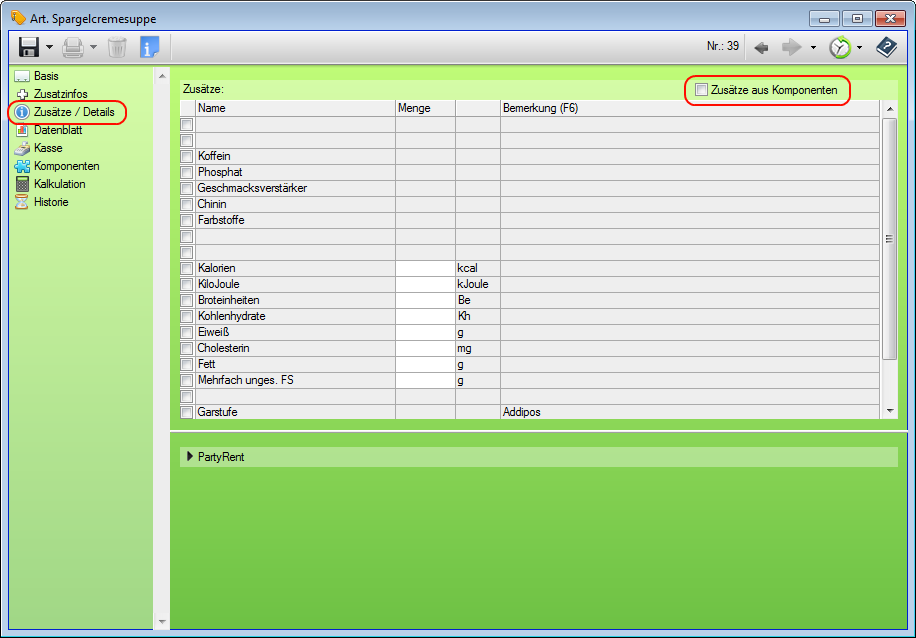Go to previous record with left arrow

(x=761, y=47)
